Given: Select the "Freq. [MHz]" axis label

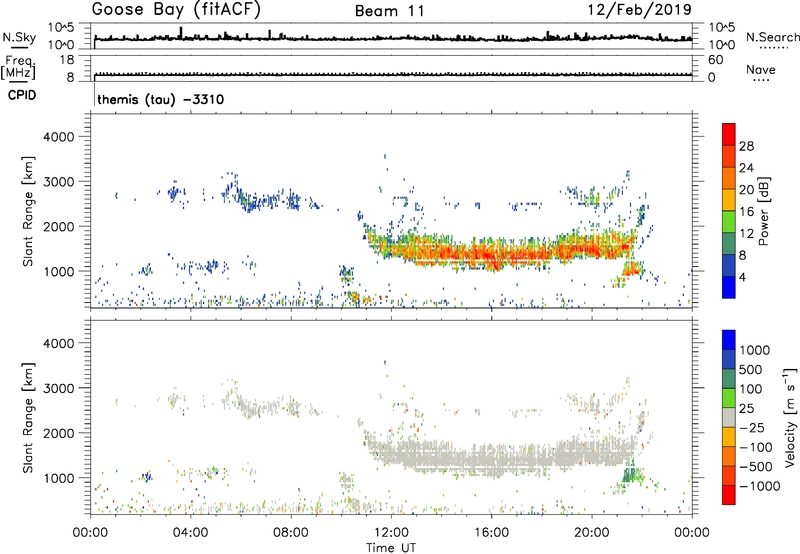Looking at the screenshot, I should (19, 68).
